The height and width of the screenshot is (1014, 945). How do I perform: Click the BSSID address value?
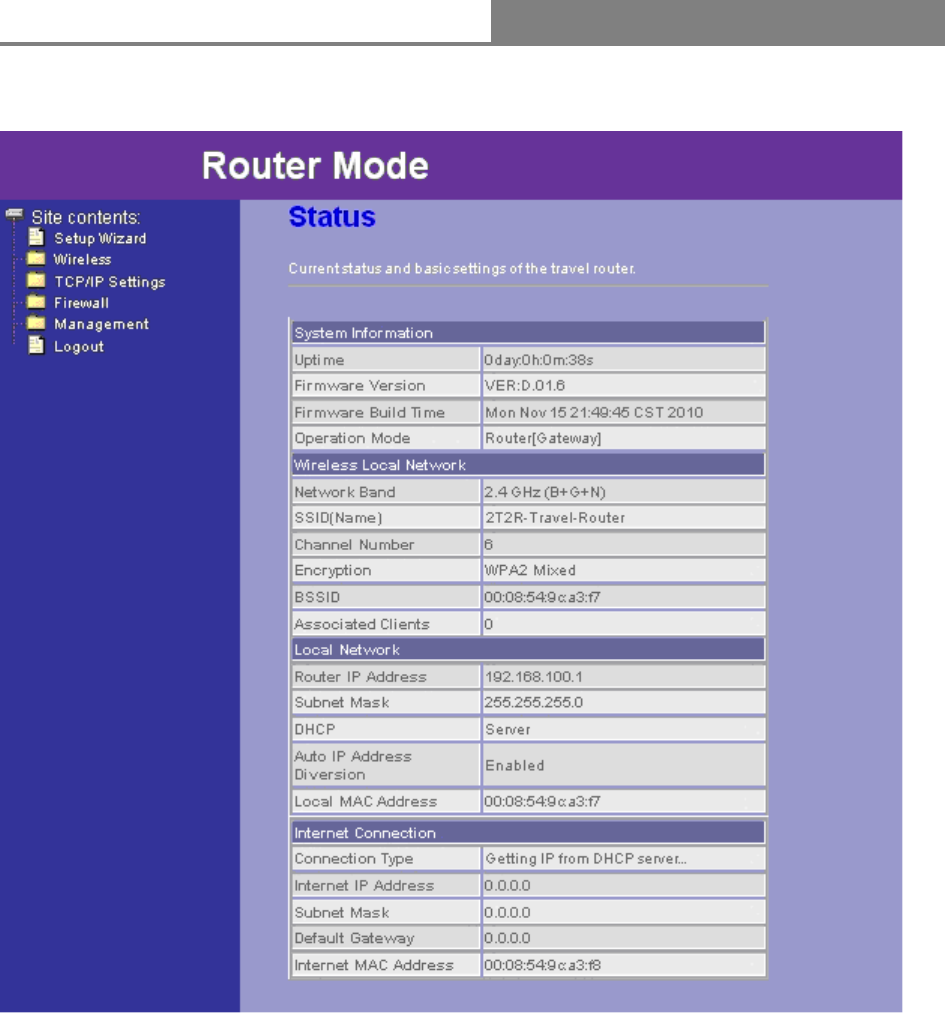tap(542, 598)
